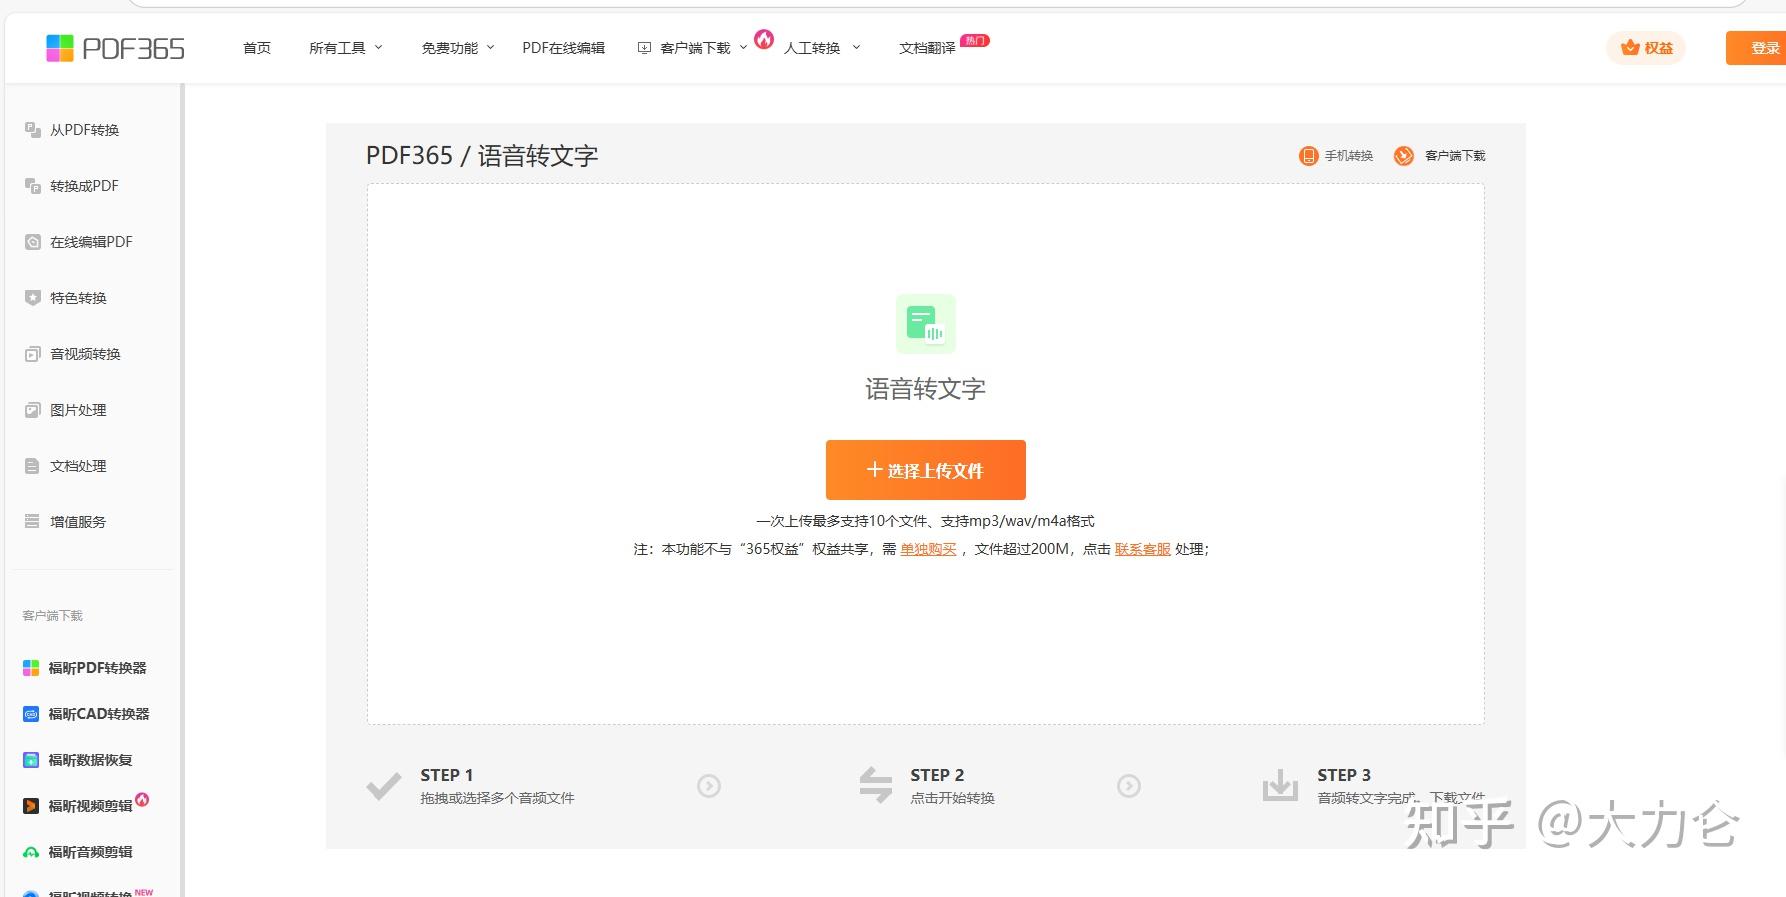Screen dimensions: 1786x897
Task: Click the 在线编辑PDF sidebar icon
Action: point(33,242)
